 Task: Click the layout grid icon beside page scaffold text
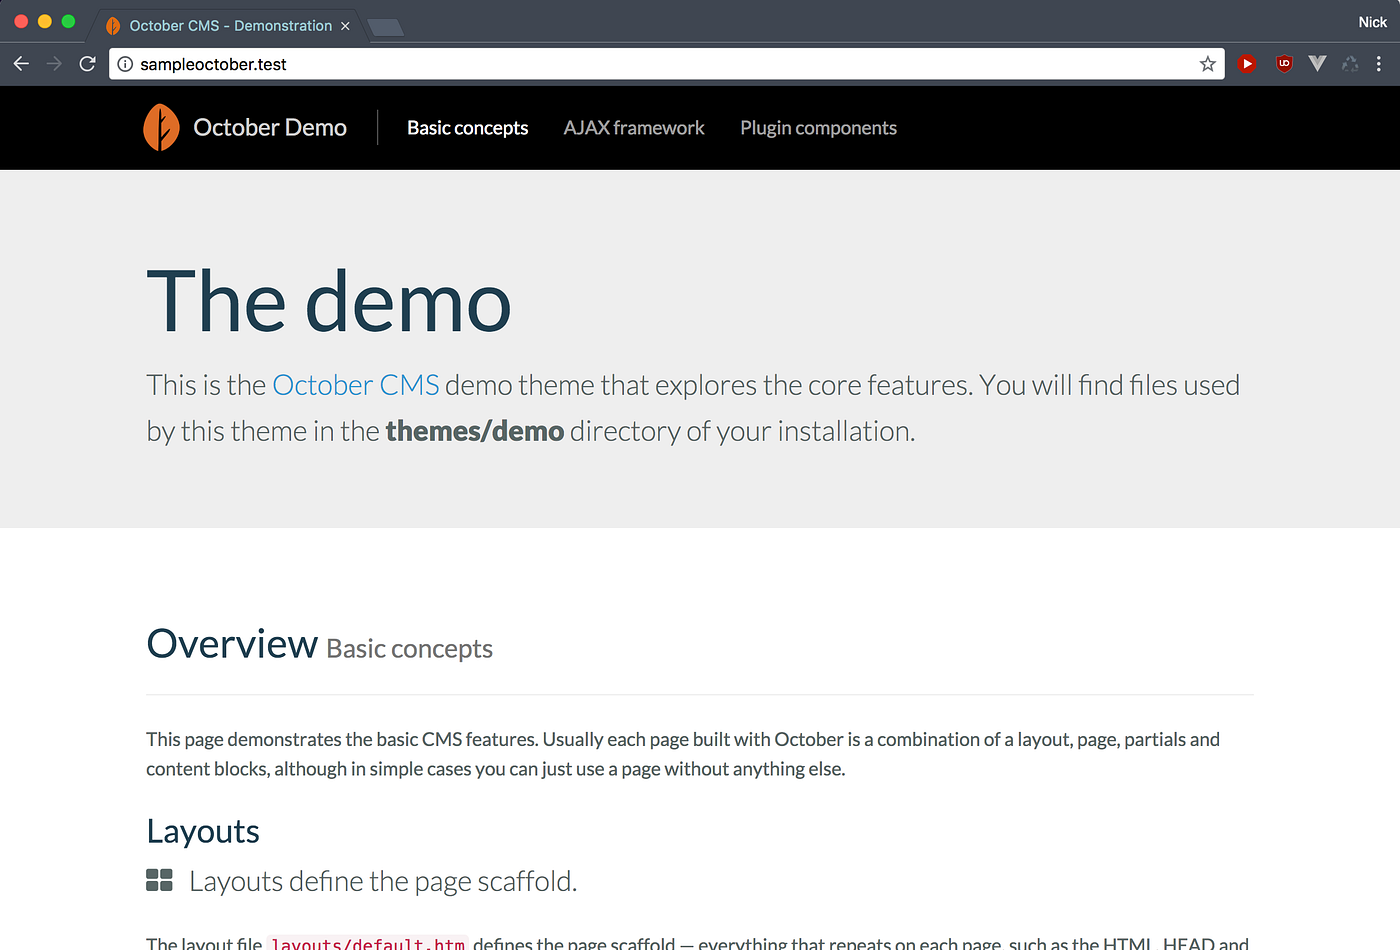(x=159, y=880)
